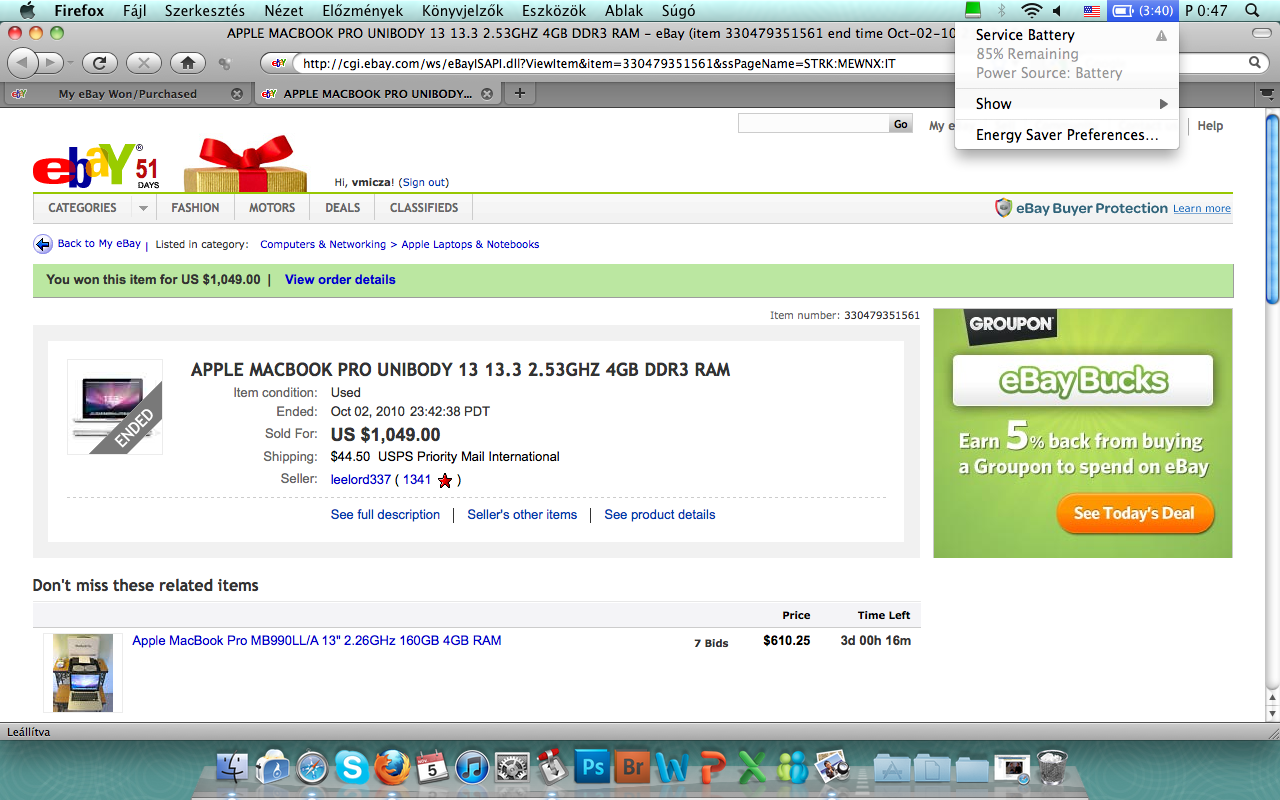Click the related MacBook item thumbnail
The width and height of the screenshot is (1280, 800).
pyautogui.click(x=82, y=672)
